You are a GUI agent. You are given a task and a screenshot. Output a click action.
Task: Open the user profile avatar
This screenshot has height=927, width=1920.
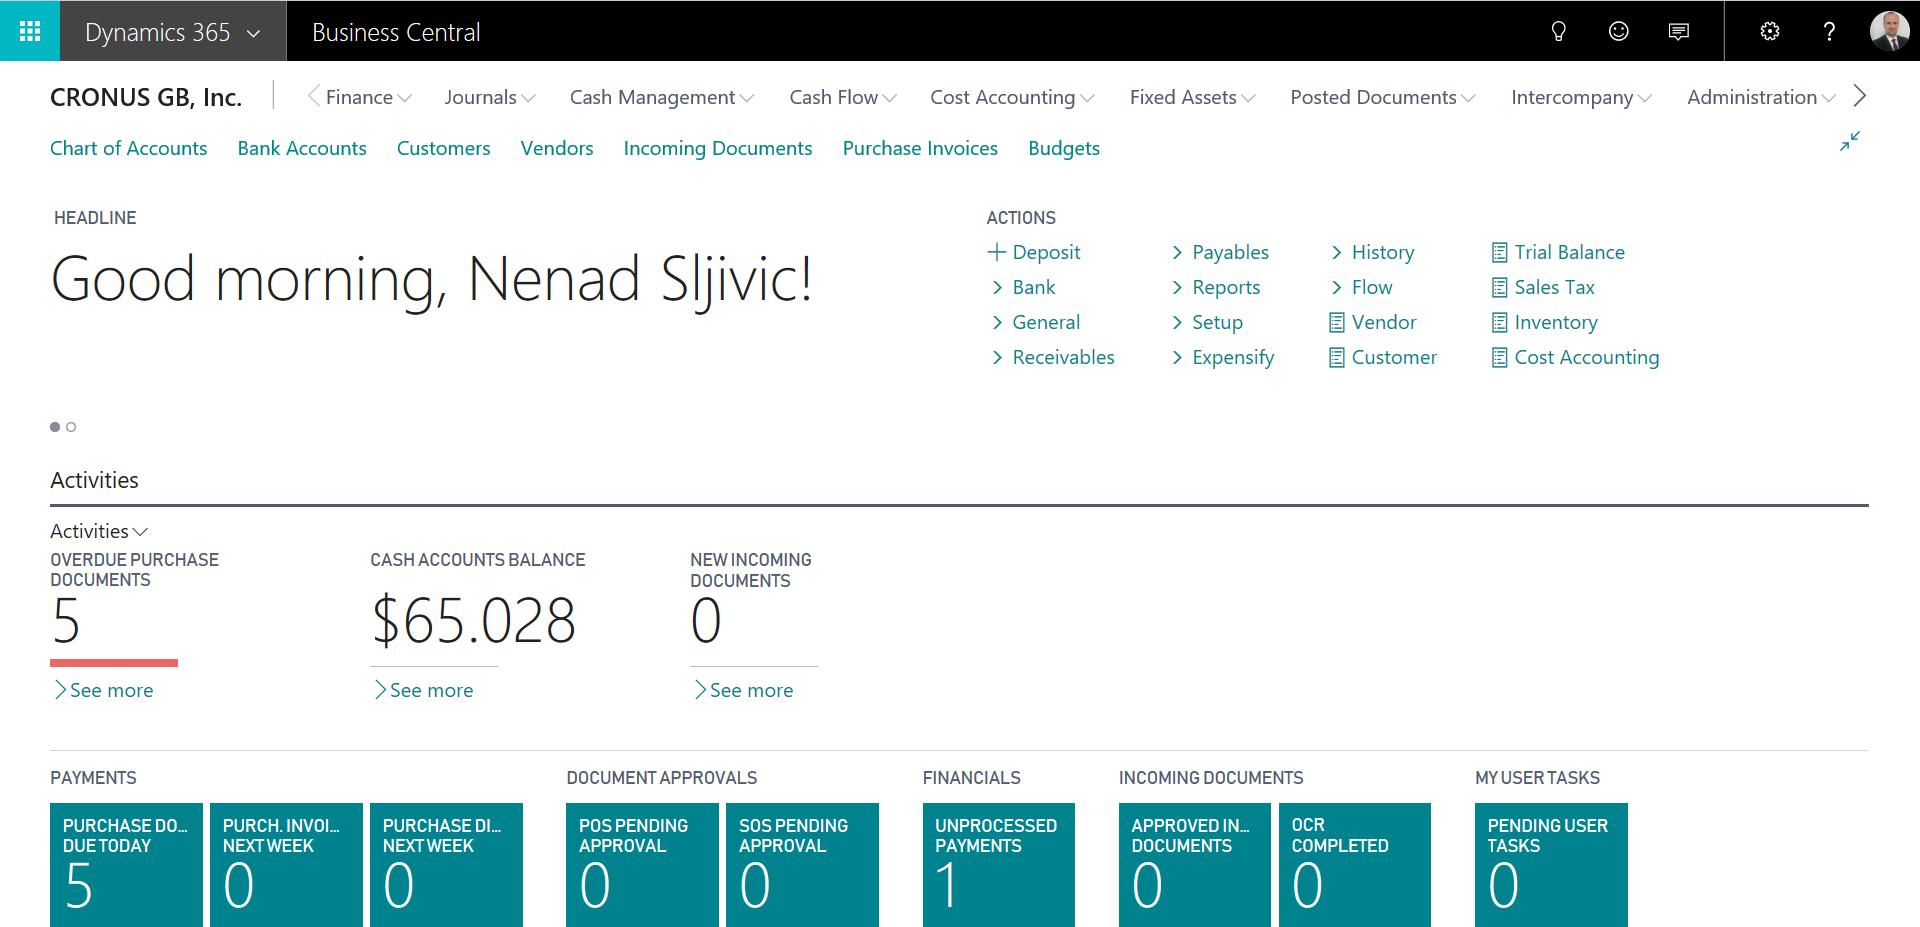1889,31
